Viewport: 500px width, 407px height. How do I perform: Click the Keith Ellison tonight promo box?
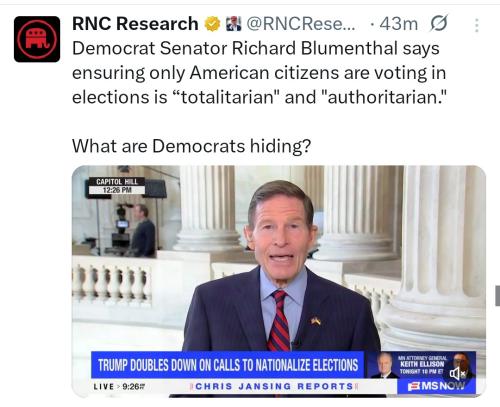point(422,365)
